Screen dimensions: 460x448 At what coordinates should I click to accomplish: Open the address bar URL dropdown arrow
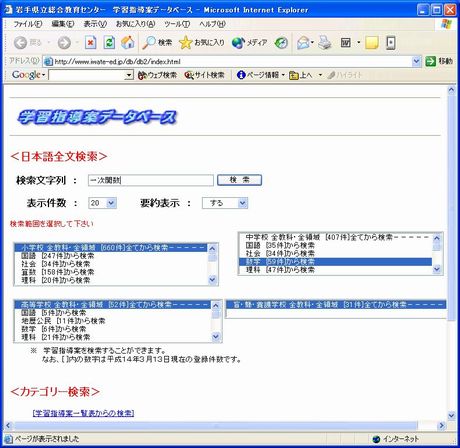pos(416,61)
